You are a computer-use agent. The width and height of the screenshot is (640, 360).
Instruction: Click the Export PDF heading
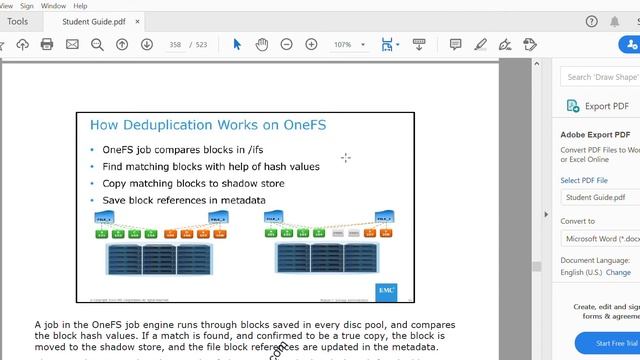tap(607, 106)
